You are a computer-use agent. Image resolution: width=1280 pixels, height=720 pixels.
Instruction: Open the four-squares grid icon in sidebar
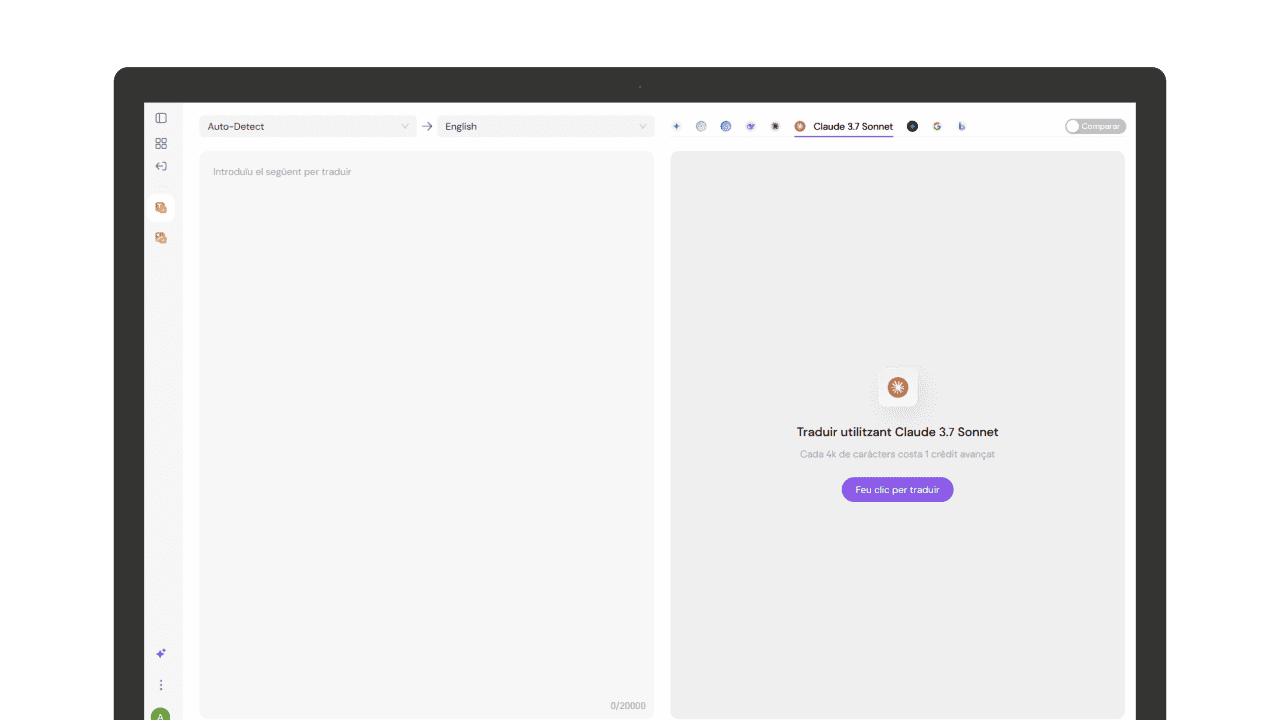tap(161, 143)
